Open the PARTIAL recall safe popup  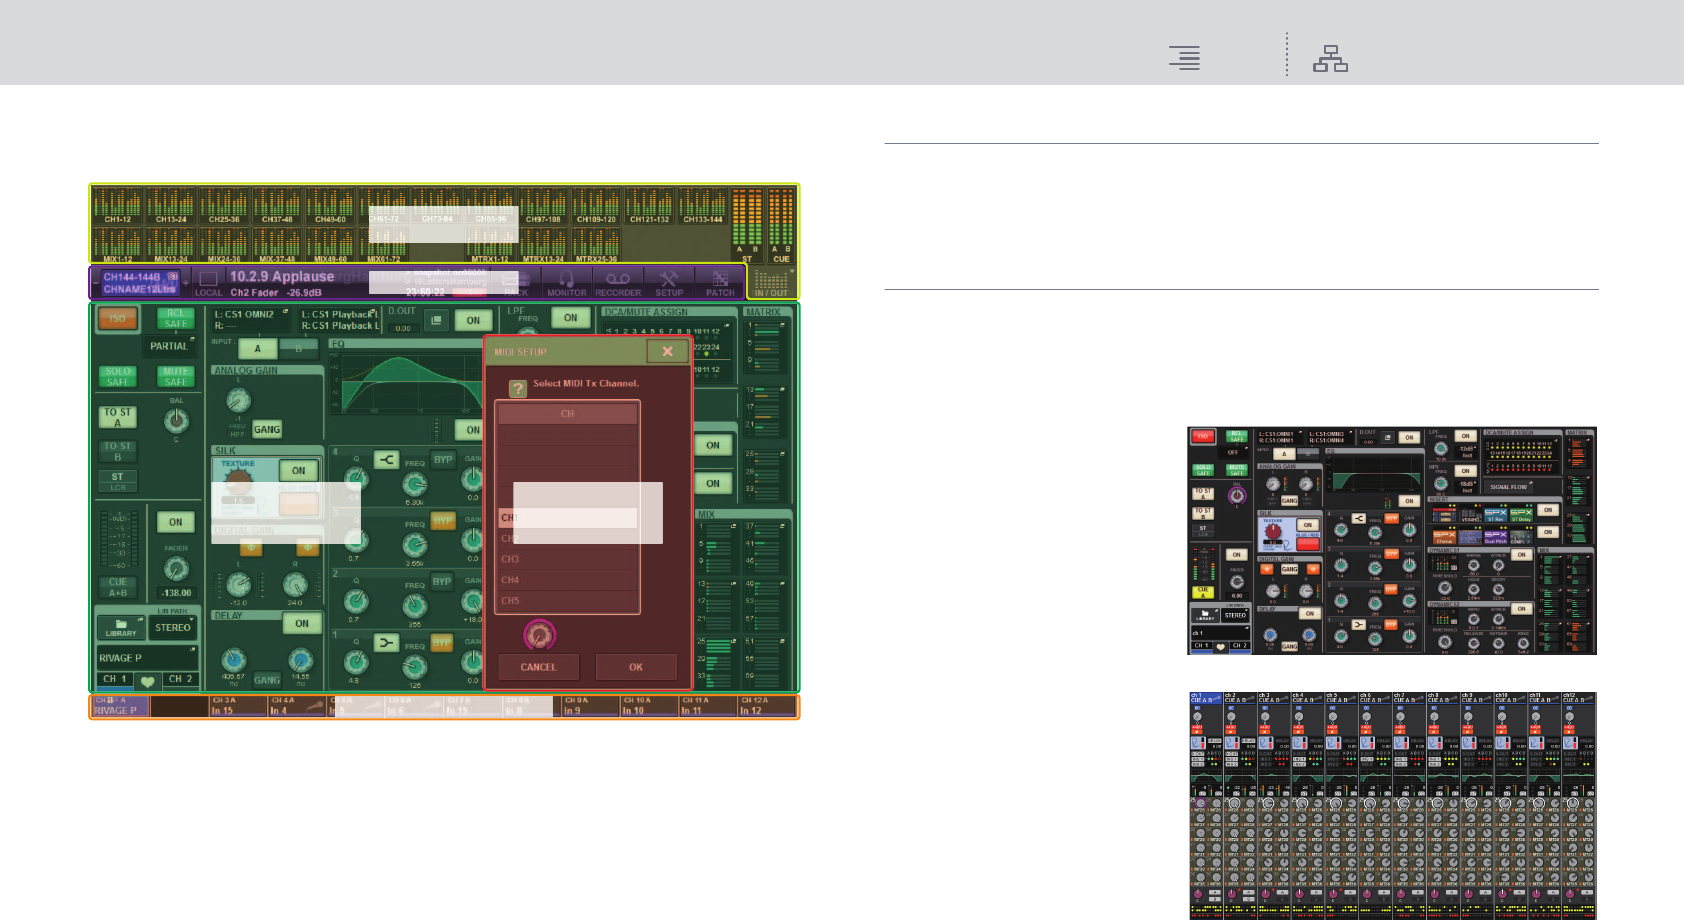tap(171, 346)
